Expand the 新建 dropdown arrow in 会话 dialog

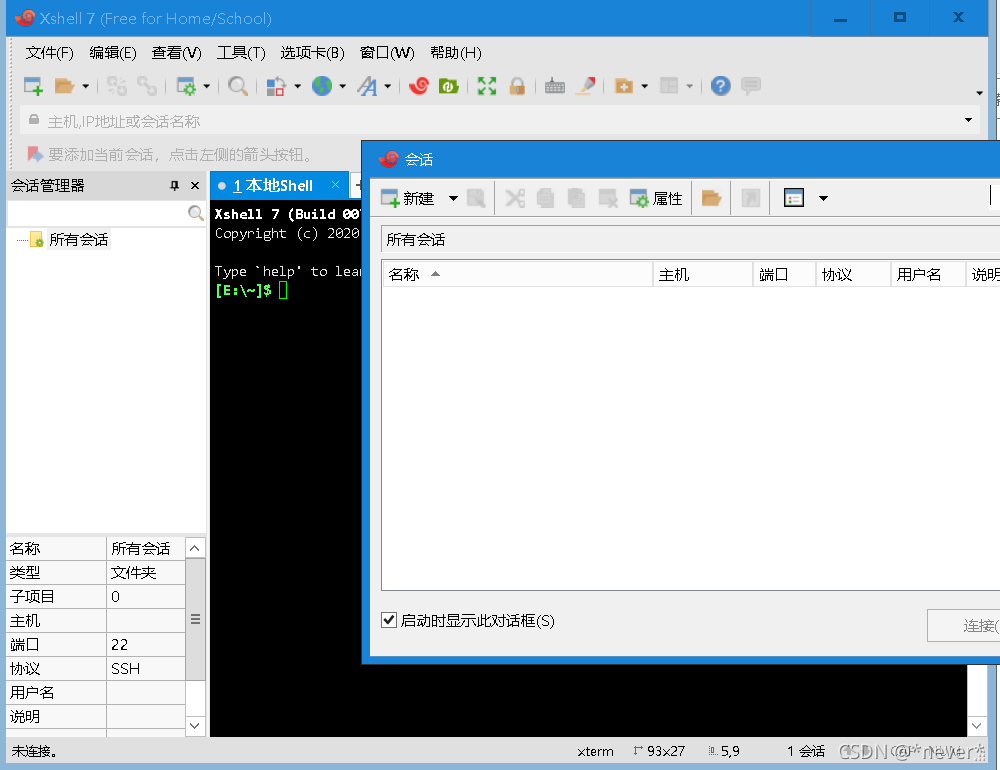(453, 198)
